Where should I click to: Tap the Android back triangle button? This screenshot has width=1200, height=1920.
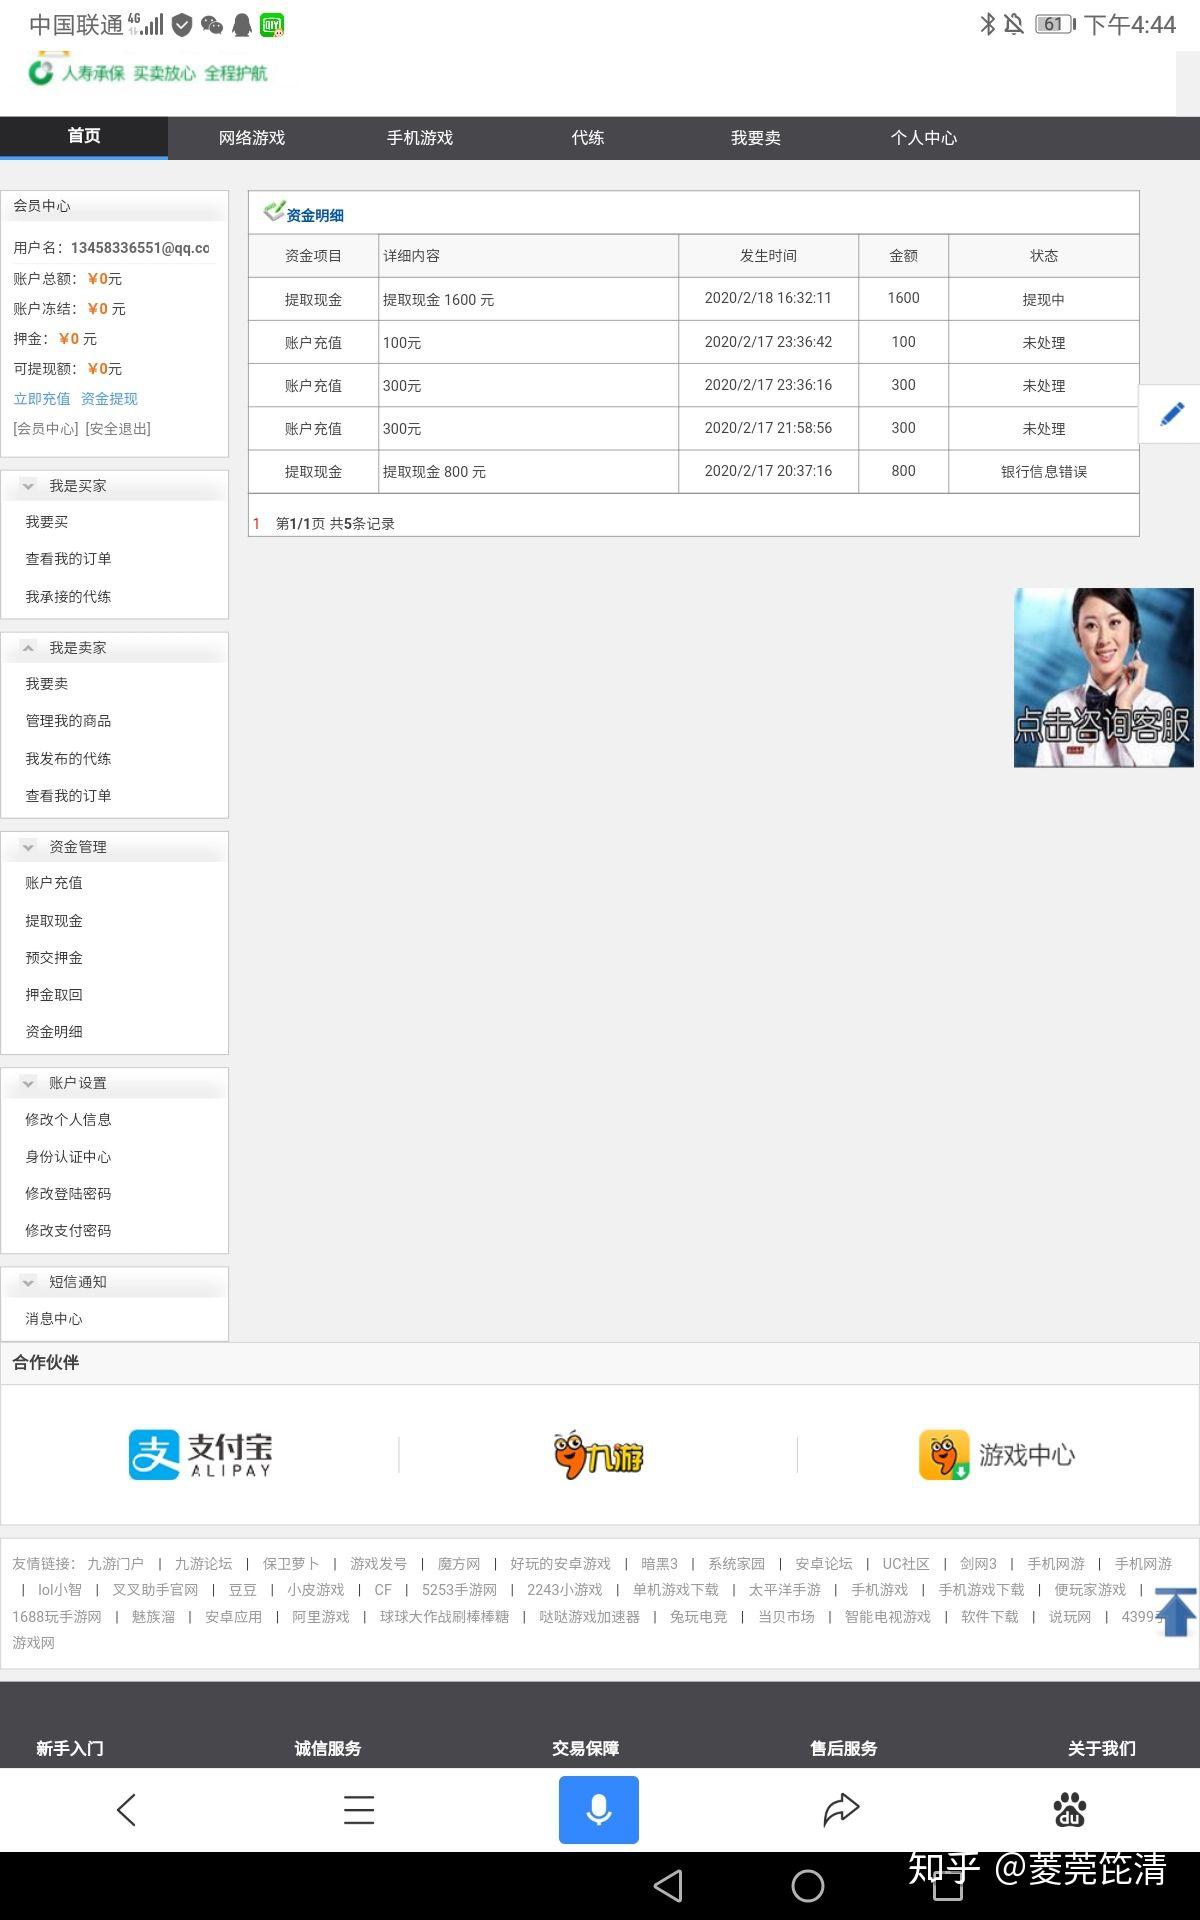[667, 1886]
